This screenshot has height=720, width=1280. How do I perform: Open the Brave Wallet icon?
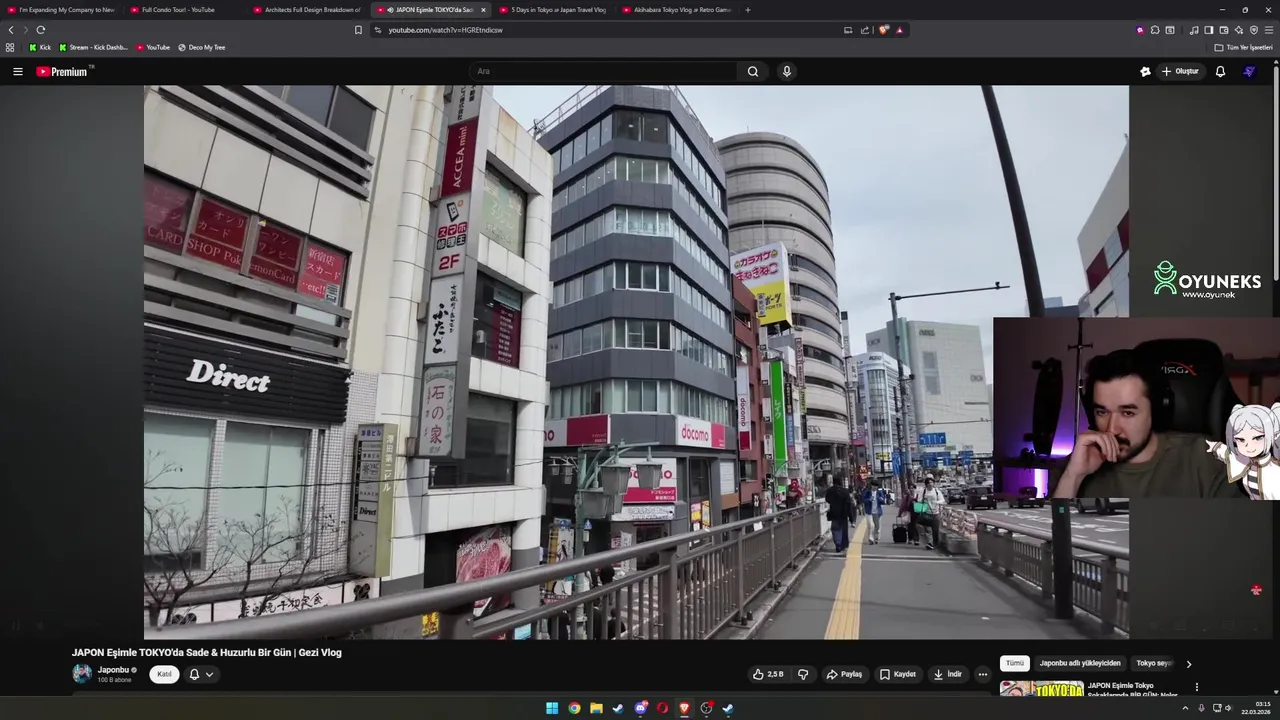1224,30
